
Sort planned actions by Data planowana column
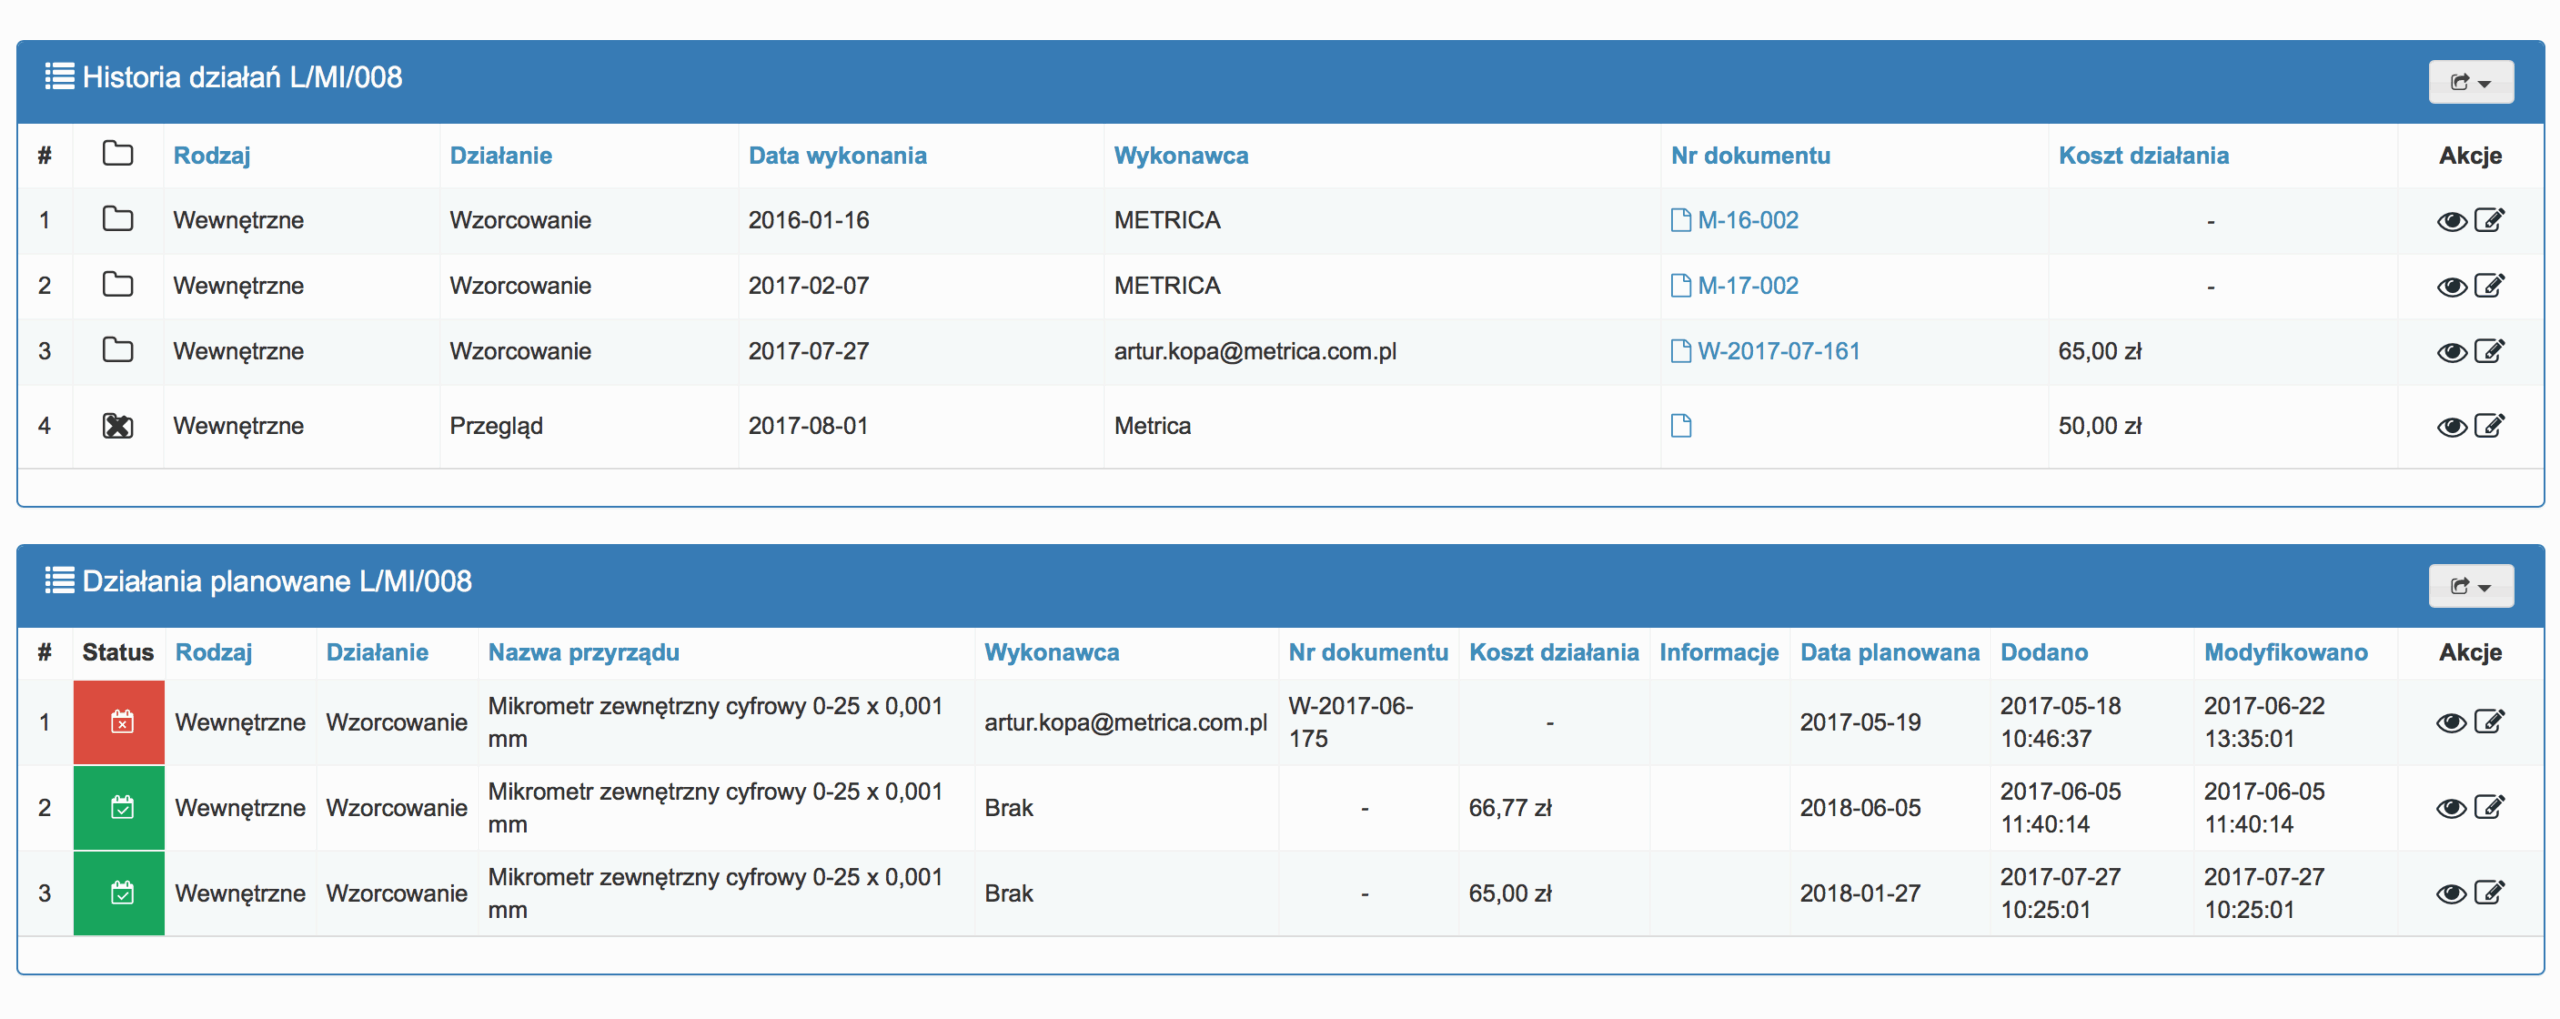point(1889,652)
